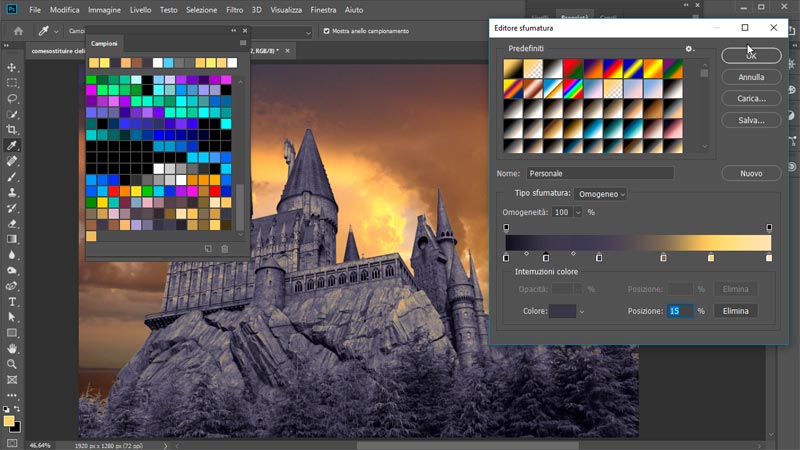Select the Eraser tool
This screenshot has width=800, height=450.
12,223
